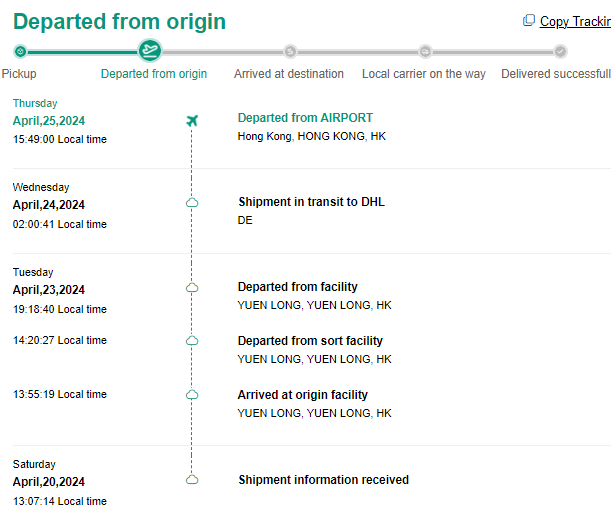Click the marker beside Arrived at origin facility
The width and height of the screenshot is (611, 529).
point(192,395)
